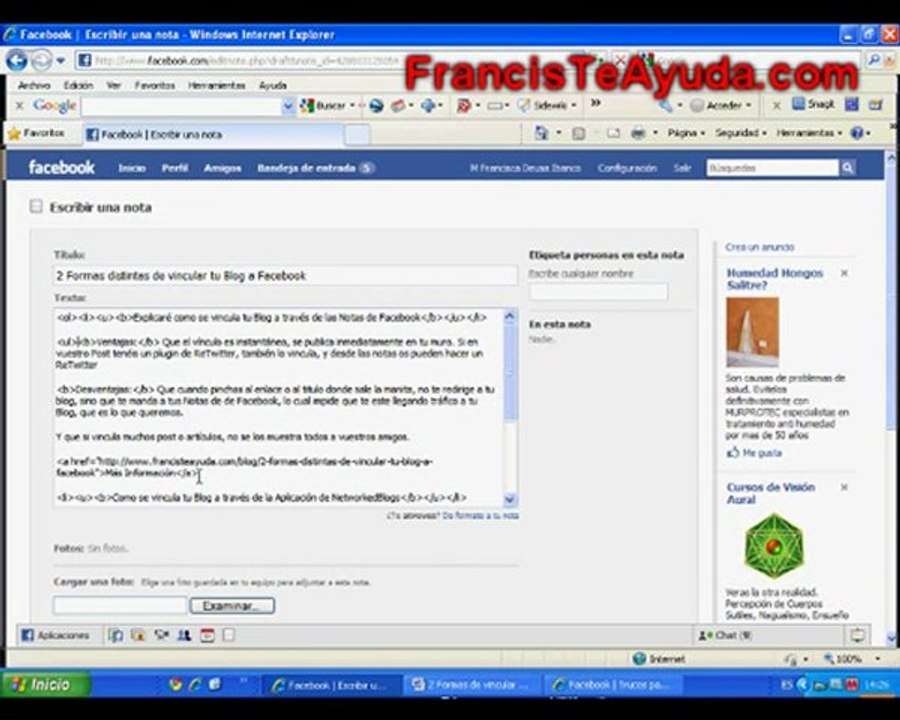Screen dimensions: 900x720
Task: Click the blue Help question mark icon
Action: [x=857, y=133]
